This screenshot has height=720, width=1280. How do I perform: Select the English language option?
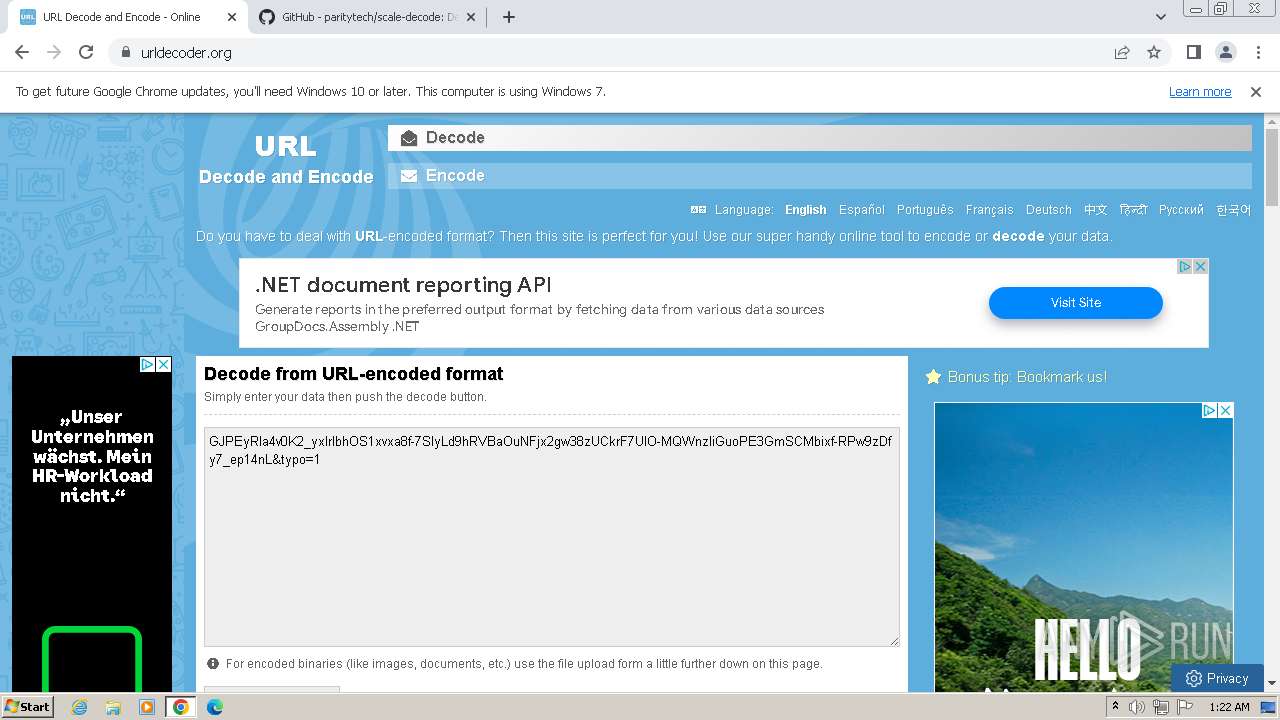pyautogui.click(x=805, y=210)
